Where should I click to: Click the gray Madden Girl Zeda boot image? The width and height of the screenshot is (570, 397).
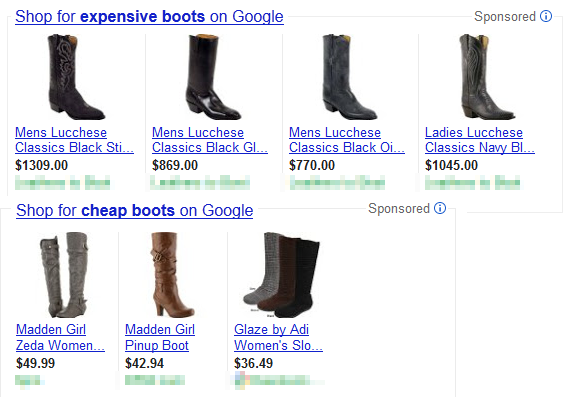[x=64, y=275]
